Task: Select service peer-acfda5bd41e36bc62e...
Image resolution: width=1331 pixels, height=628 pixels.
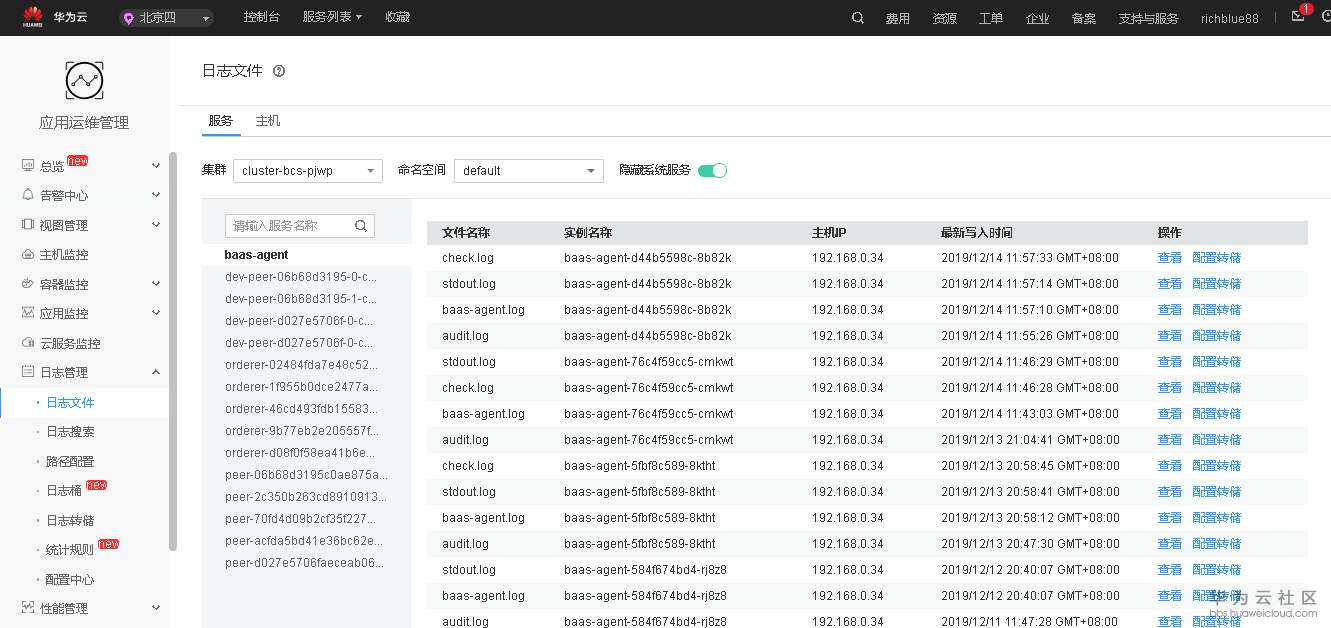Action: coord(305,541)
